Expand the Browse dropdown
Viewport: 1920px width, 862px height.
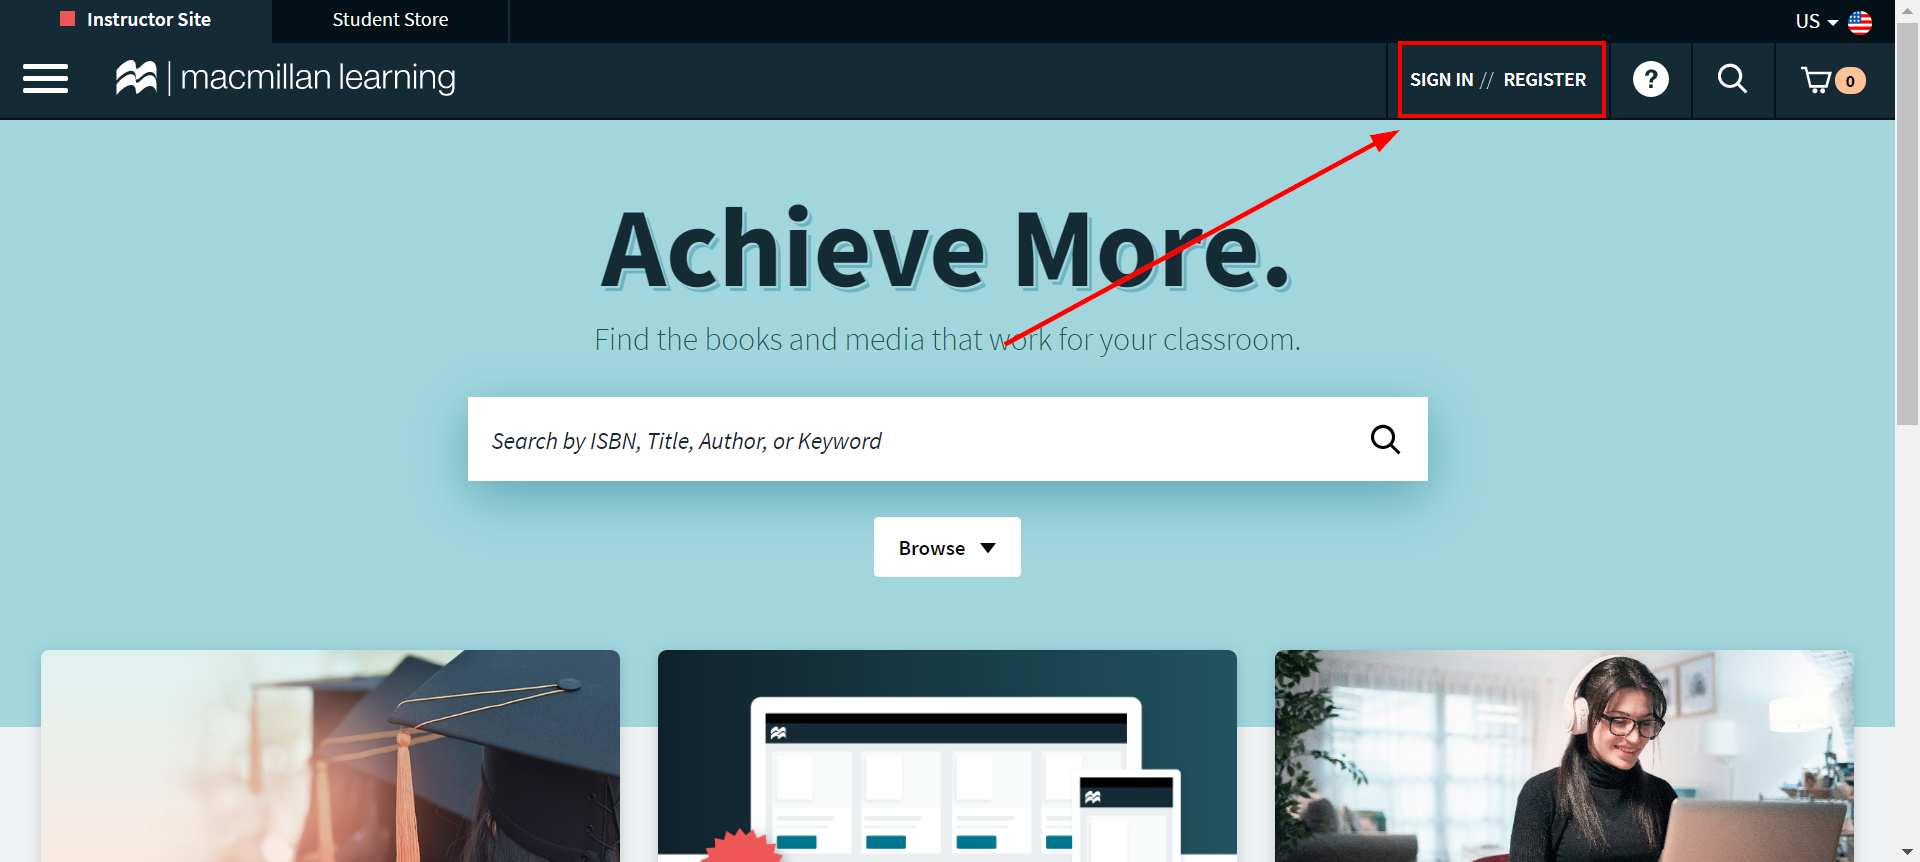947,547
